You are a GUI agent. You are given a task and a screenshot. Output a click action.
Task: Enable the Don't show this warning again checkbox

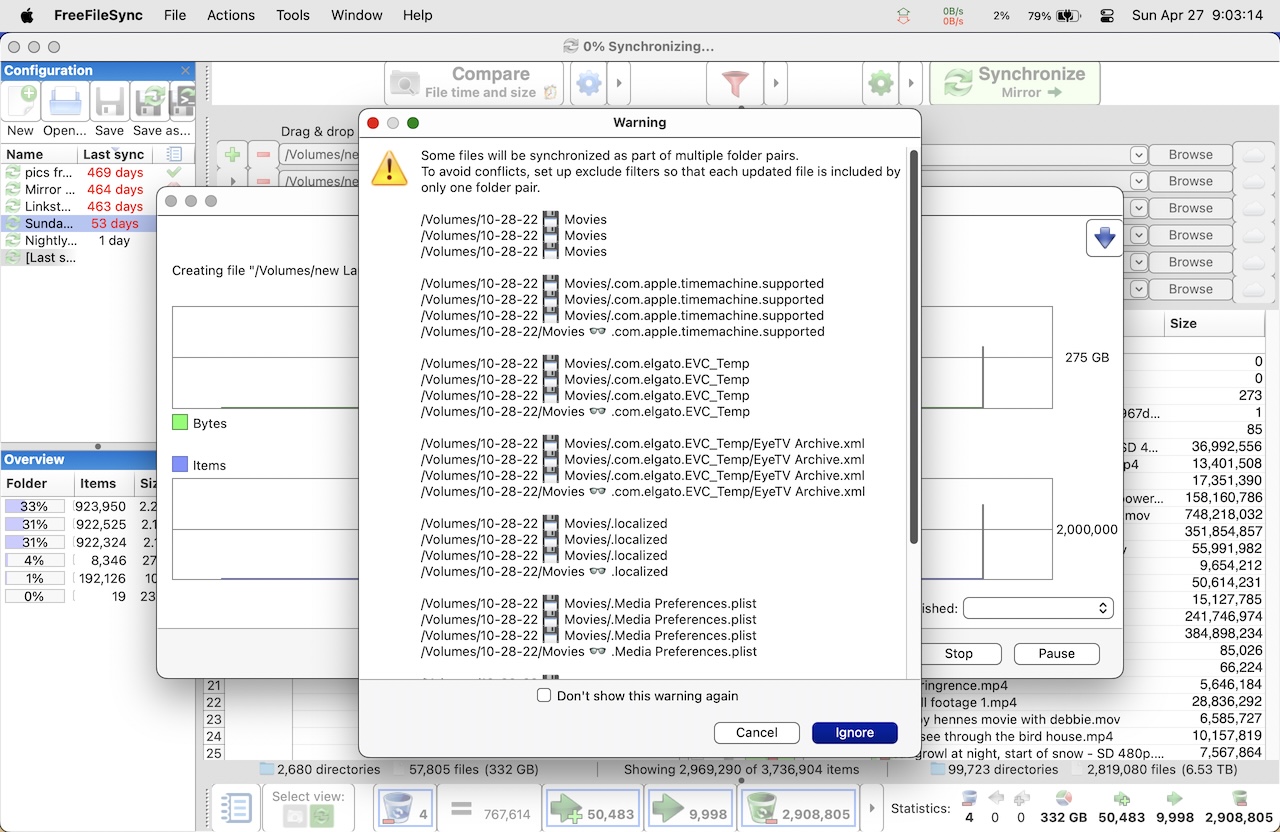(544, 695)
